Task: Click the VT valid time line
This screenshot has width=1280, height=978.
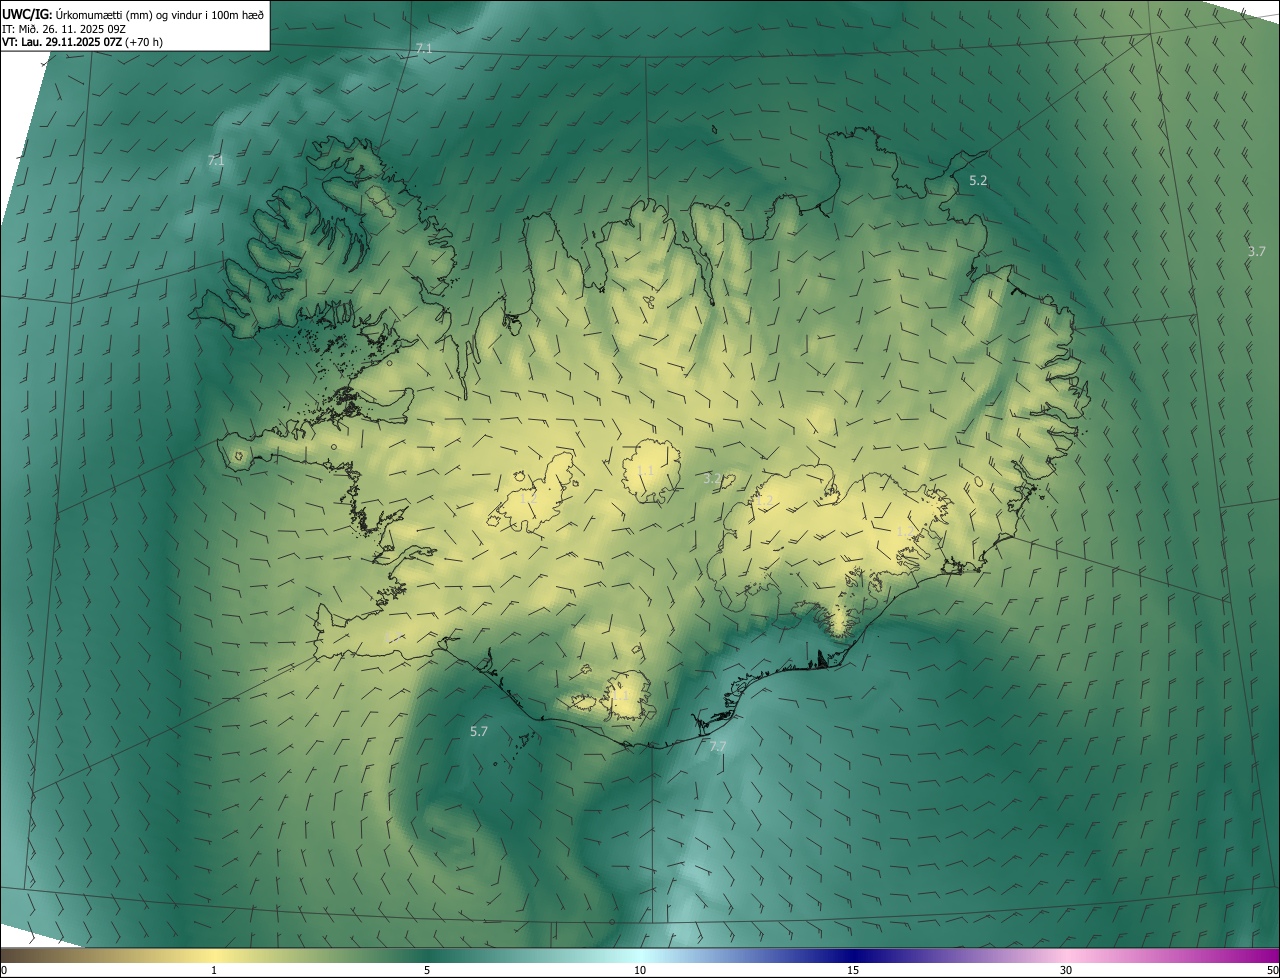Action: [62, 42]
